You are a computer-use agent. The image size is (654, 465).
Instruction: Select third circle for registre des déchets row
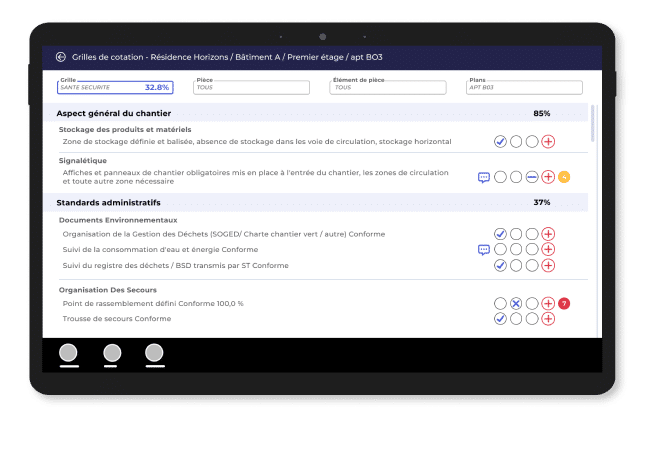(x=532, y=266)
